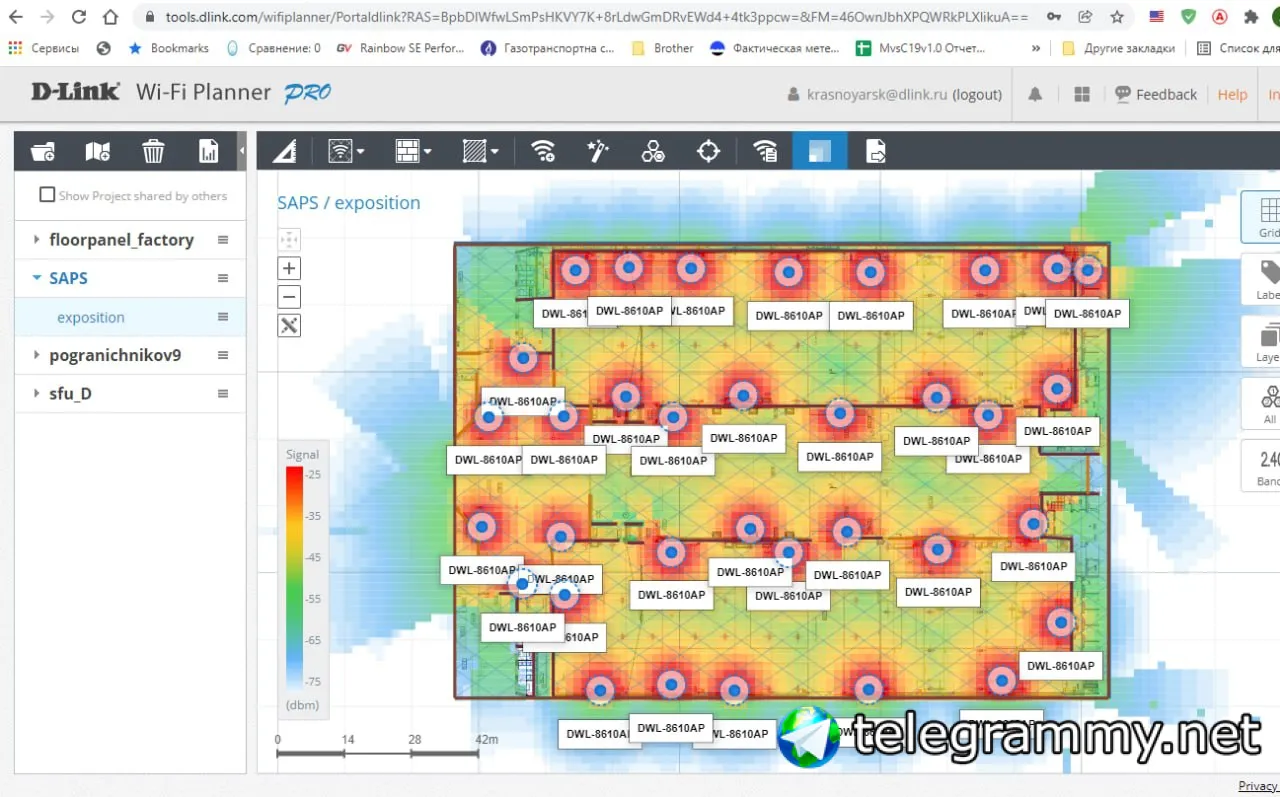Click the crossed-tools map button below zoom out
The height and width of the screenshot is (797, 1280).
pyautogui.click(x=289, y=325)
